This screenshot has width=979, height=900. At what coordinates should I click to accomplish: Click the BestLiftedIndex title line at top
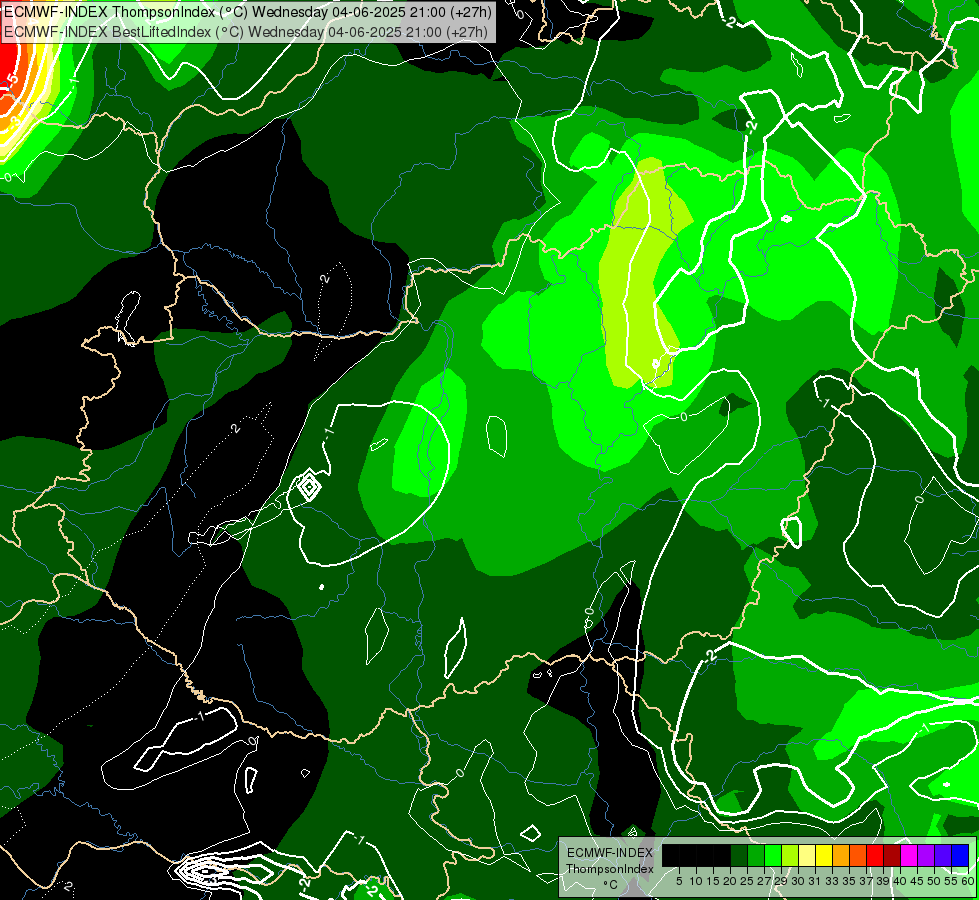click(x=245, y=31)
